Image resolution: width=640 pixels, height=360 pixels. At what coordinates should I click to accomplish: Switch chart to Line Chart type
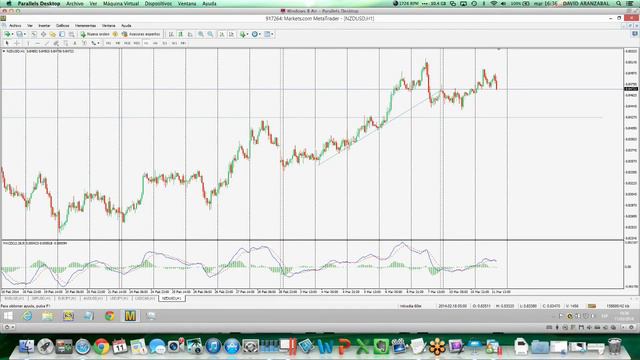(190, 34)
